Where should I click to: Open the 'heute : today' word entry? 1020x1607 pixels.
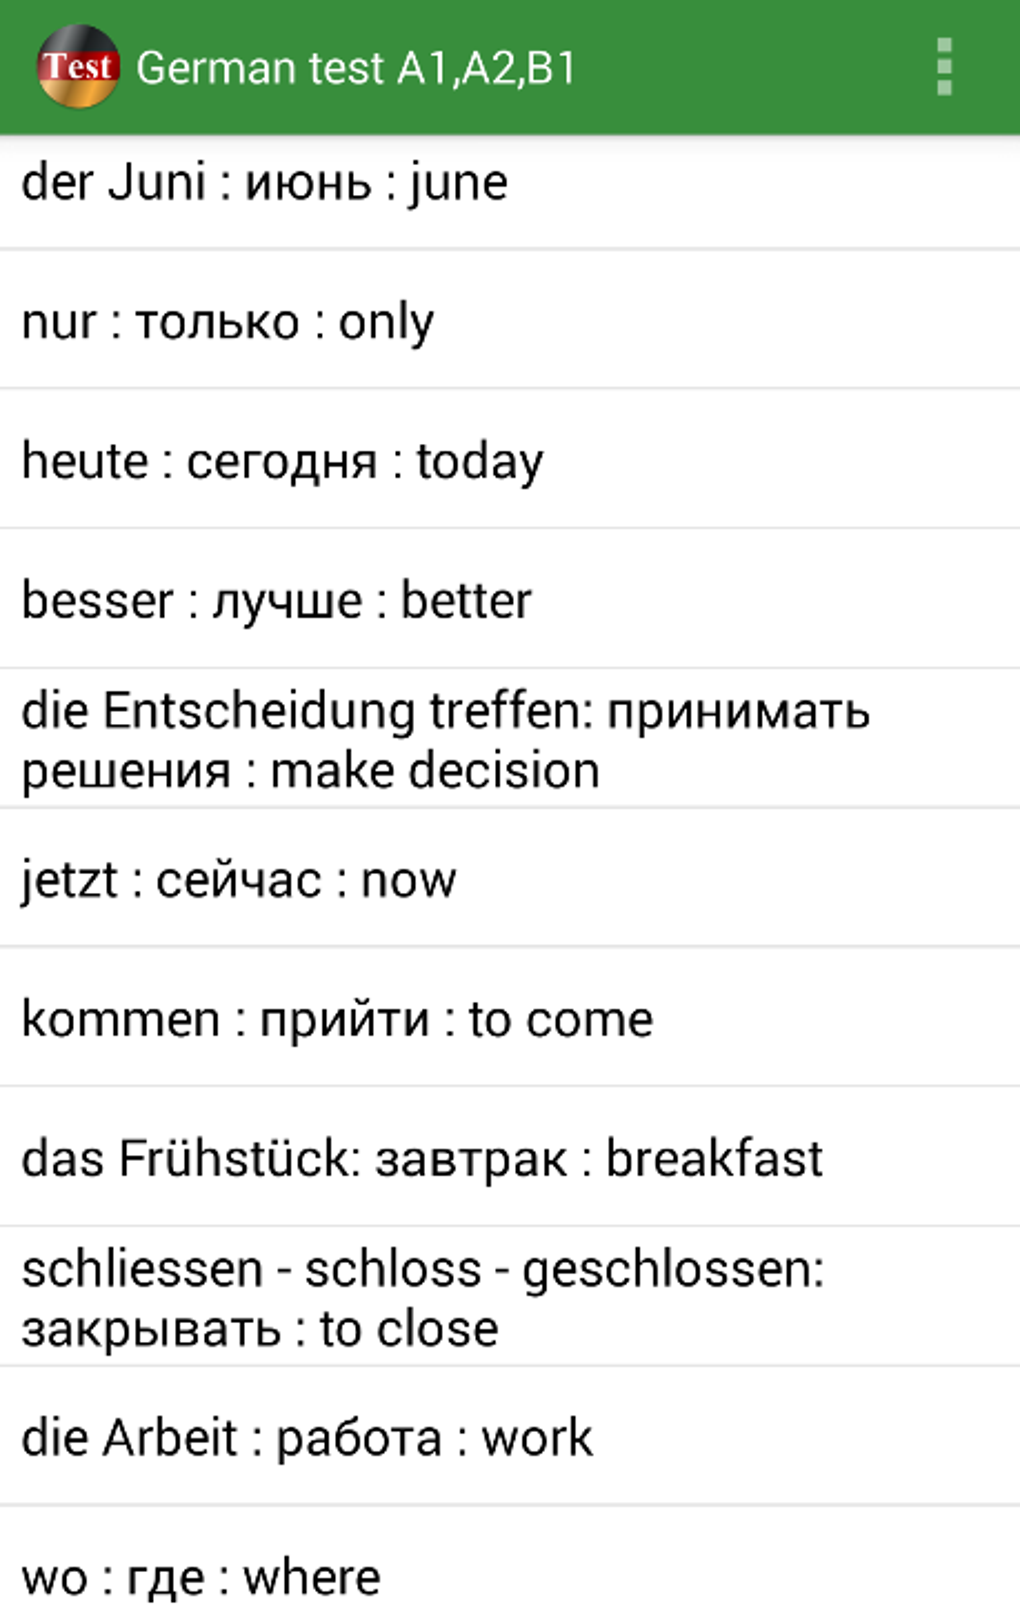282,461
